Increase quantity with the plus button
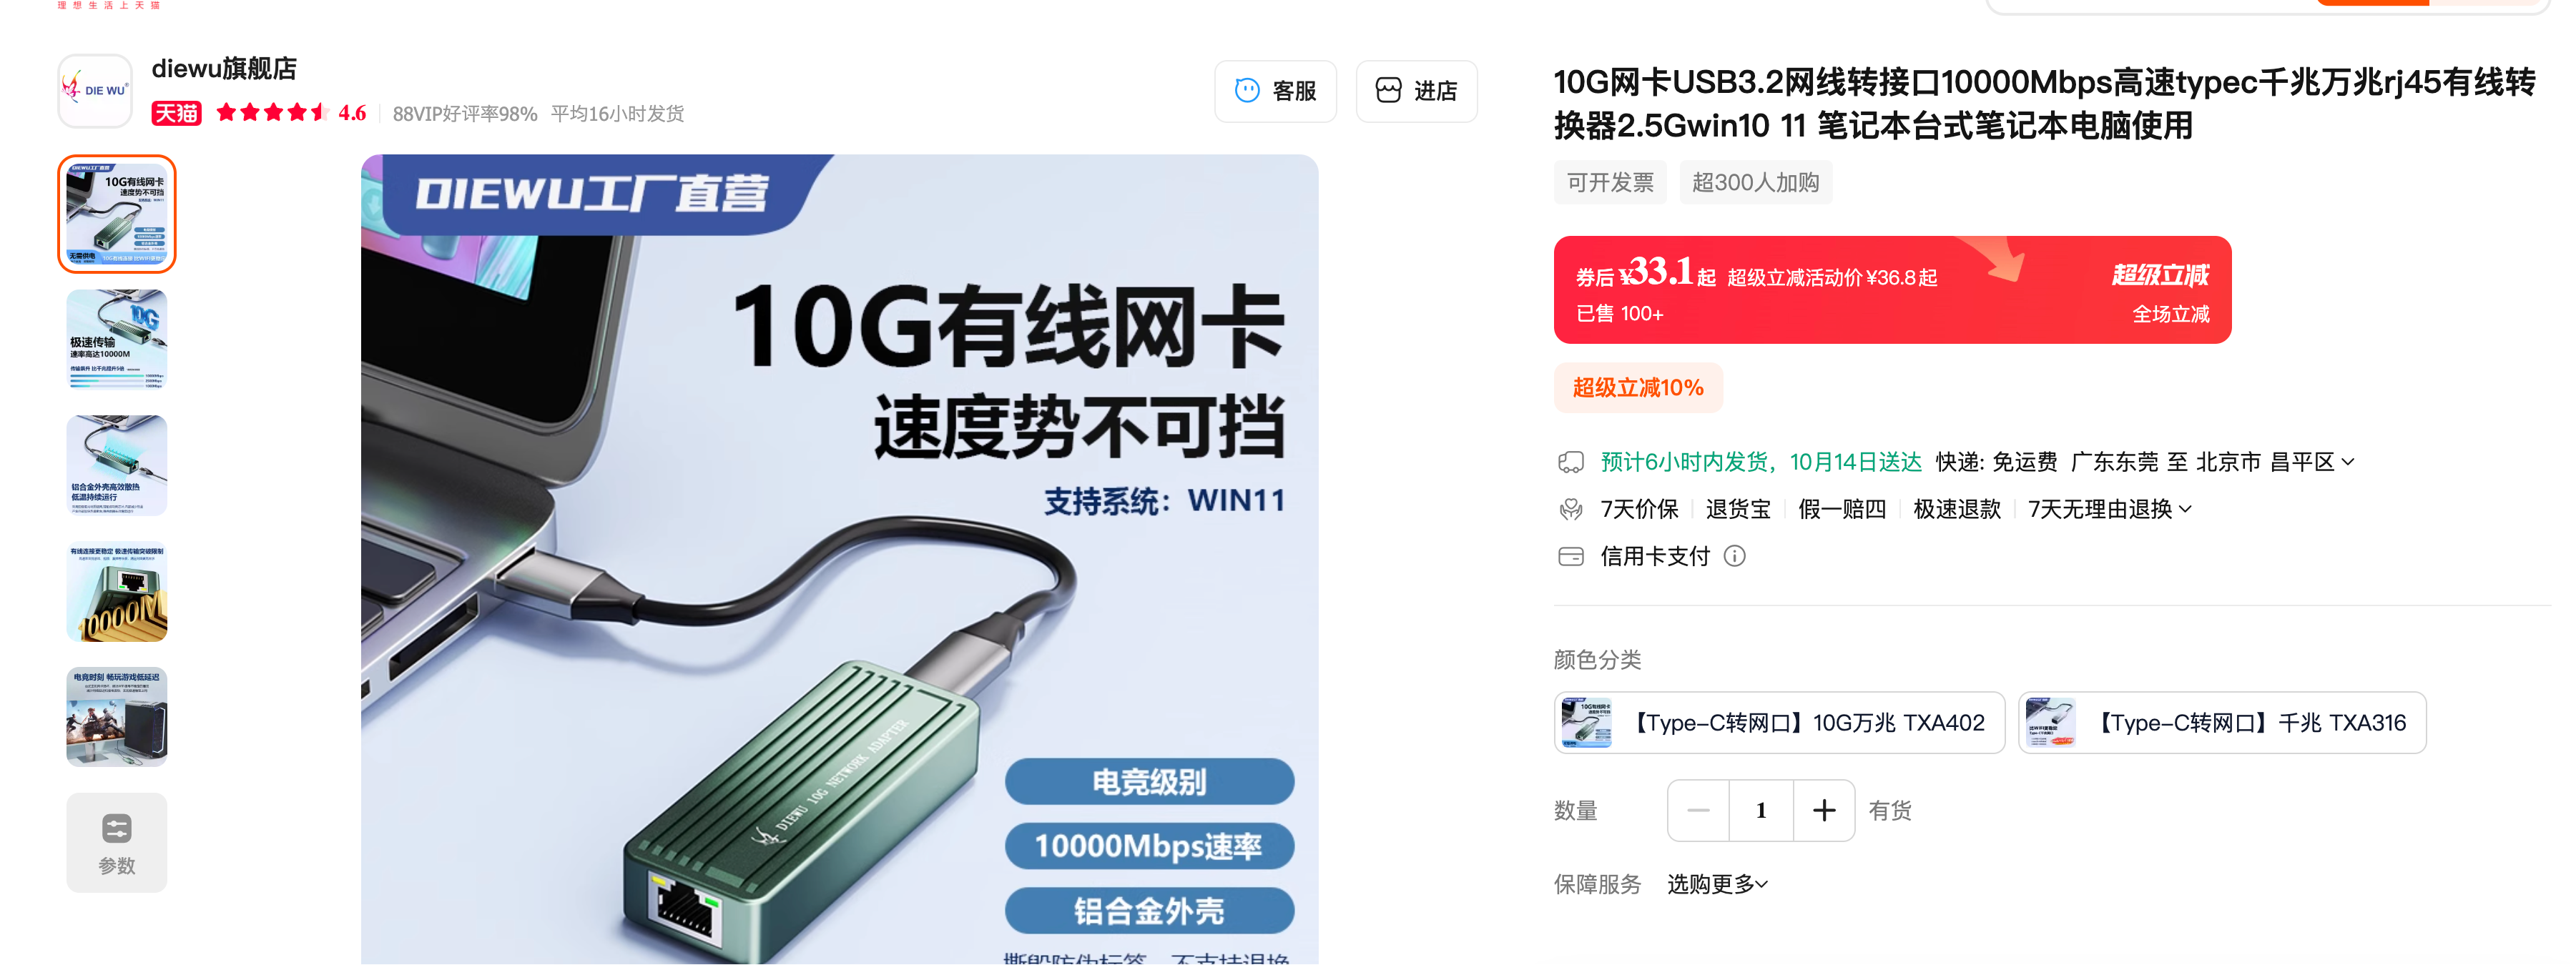The width and height of the screenshot is (2576, 965). [x=1823, y=810]
